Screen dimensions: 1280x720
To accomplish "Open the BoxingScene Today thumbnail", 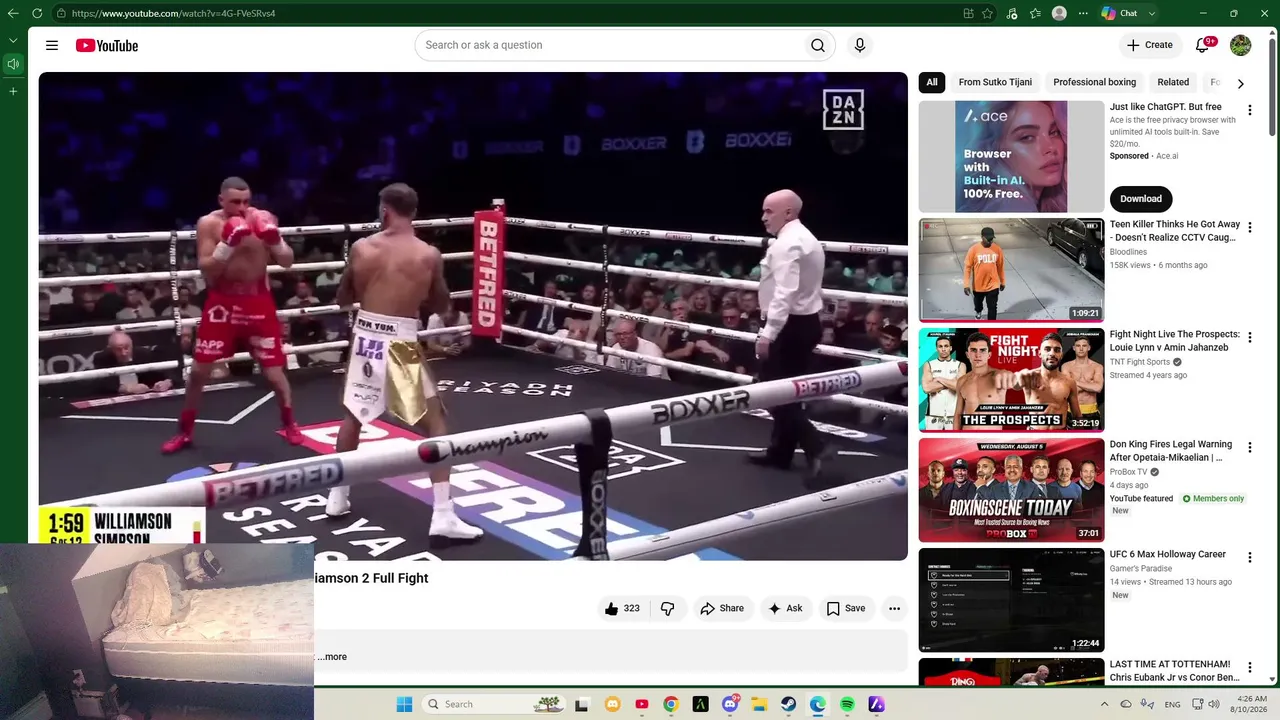I will pos(1011,490).
